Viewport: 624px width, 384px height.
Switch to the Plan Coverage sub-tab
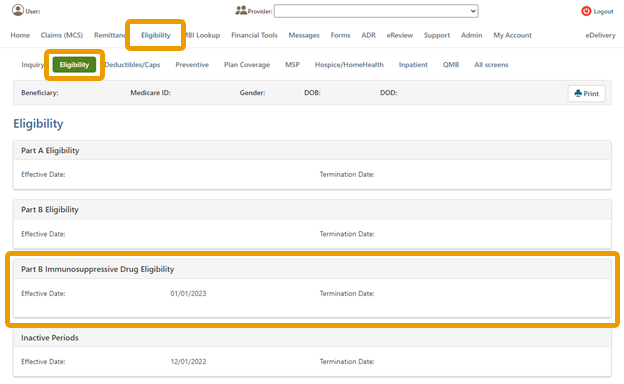247,64
